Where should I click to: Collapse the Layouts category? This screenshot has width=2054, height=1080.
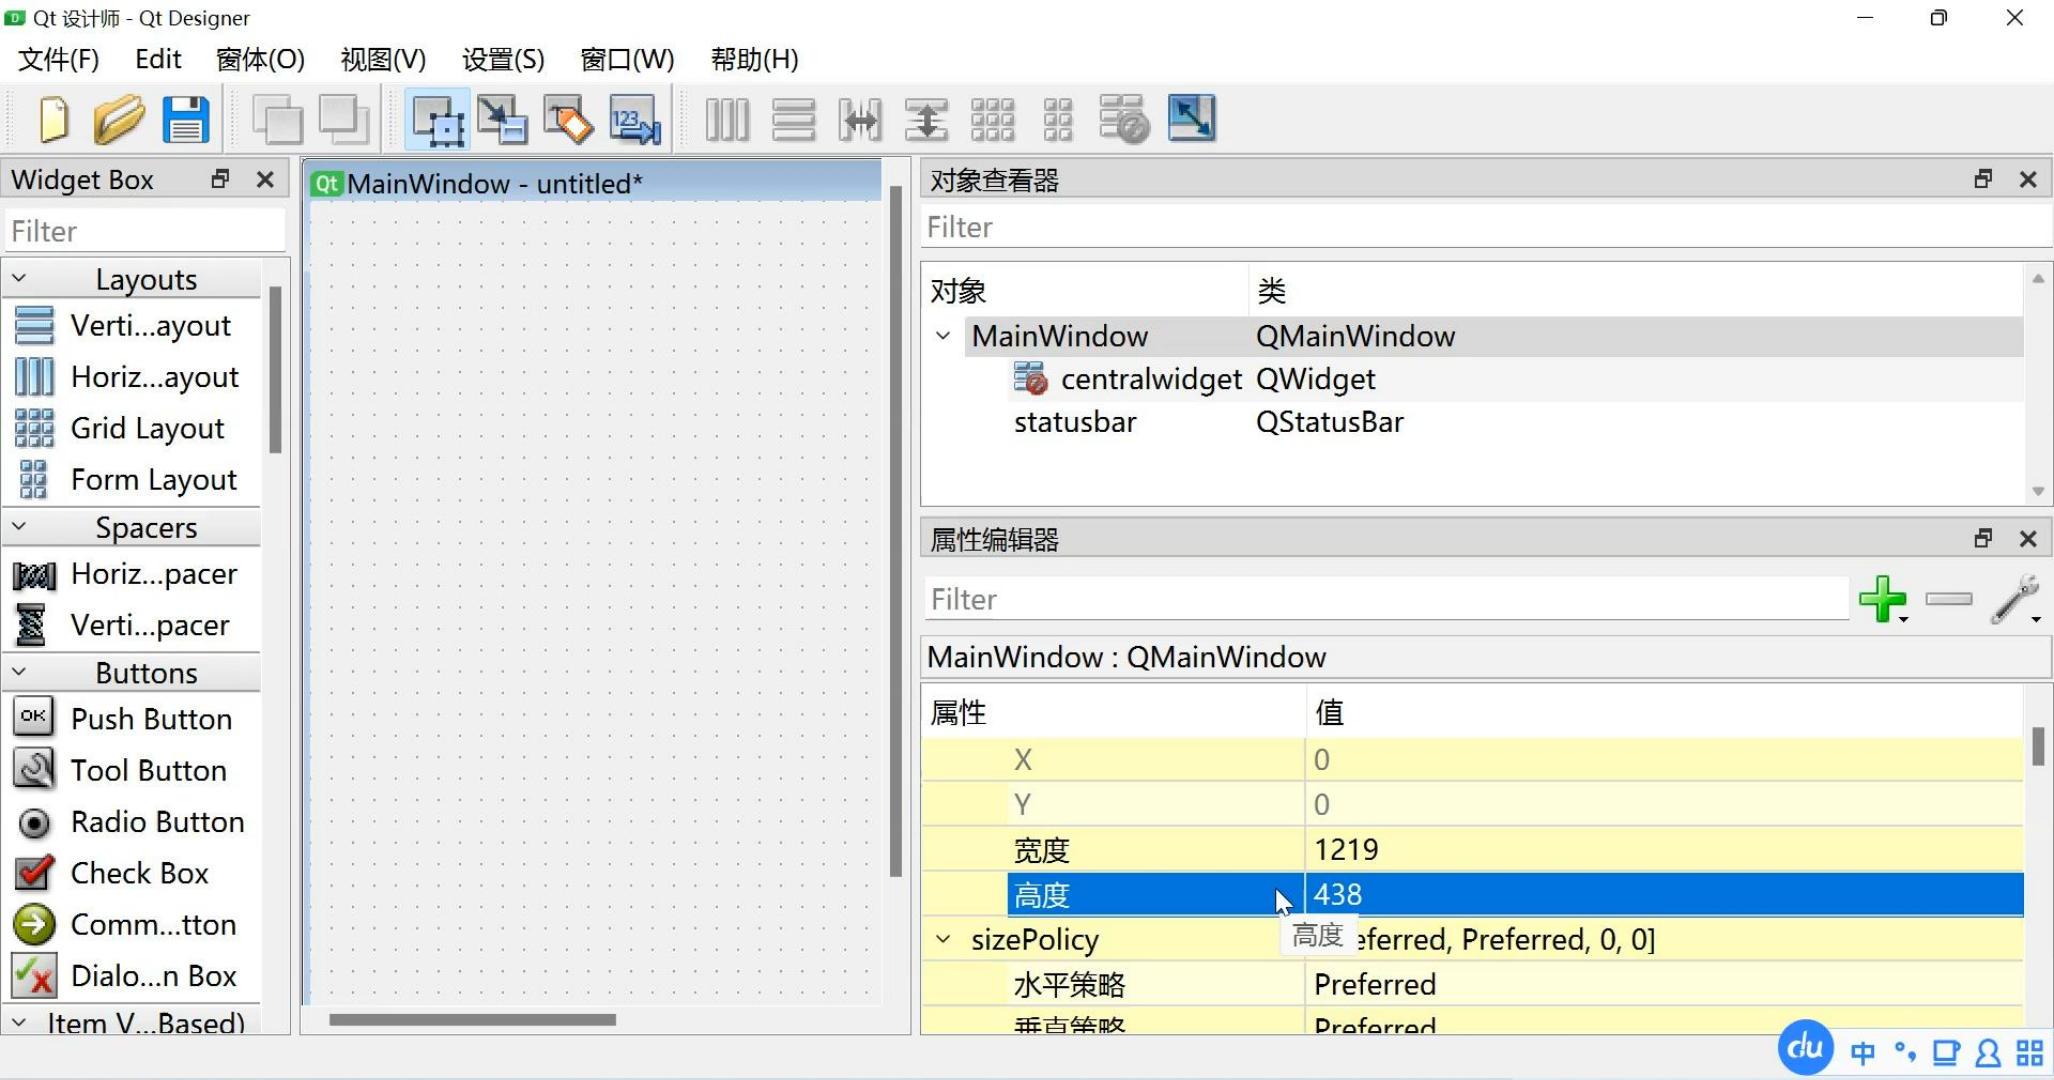tap(19, 279)
